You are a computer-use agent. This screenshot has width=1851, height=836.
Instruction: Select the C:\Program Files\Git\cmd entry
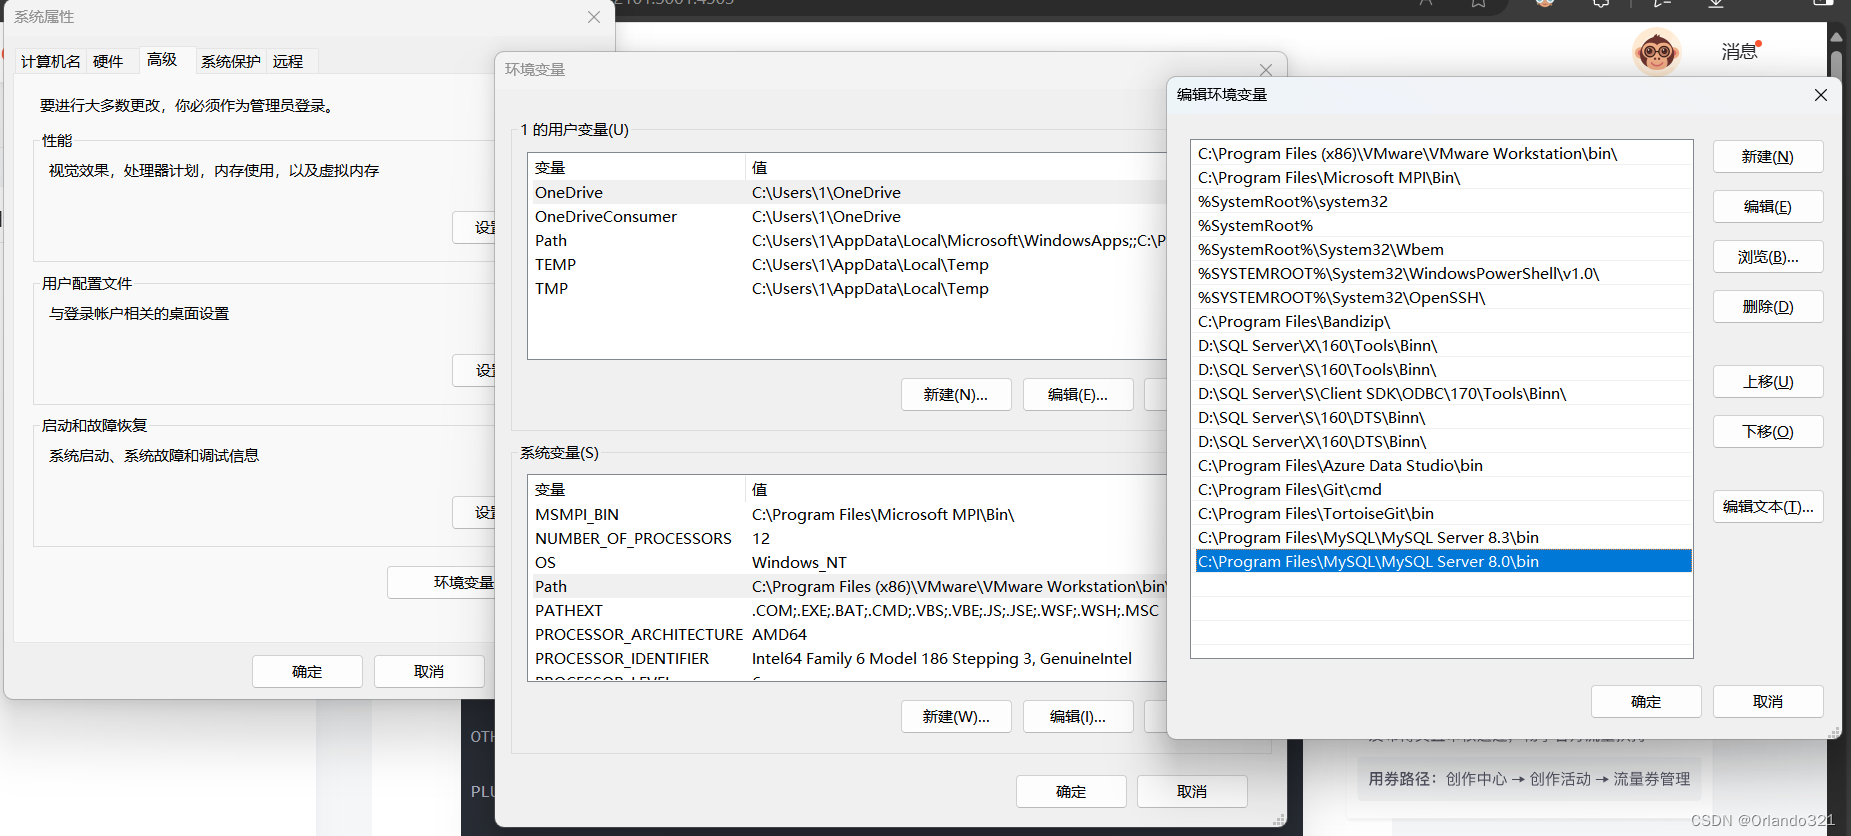coord(1442,489)
